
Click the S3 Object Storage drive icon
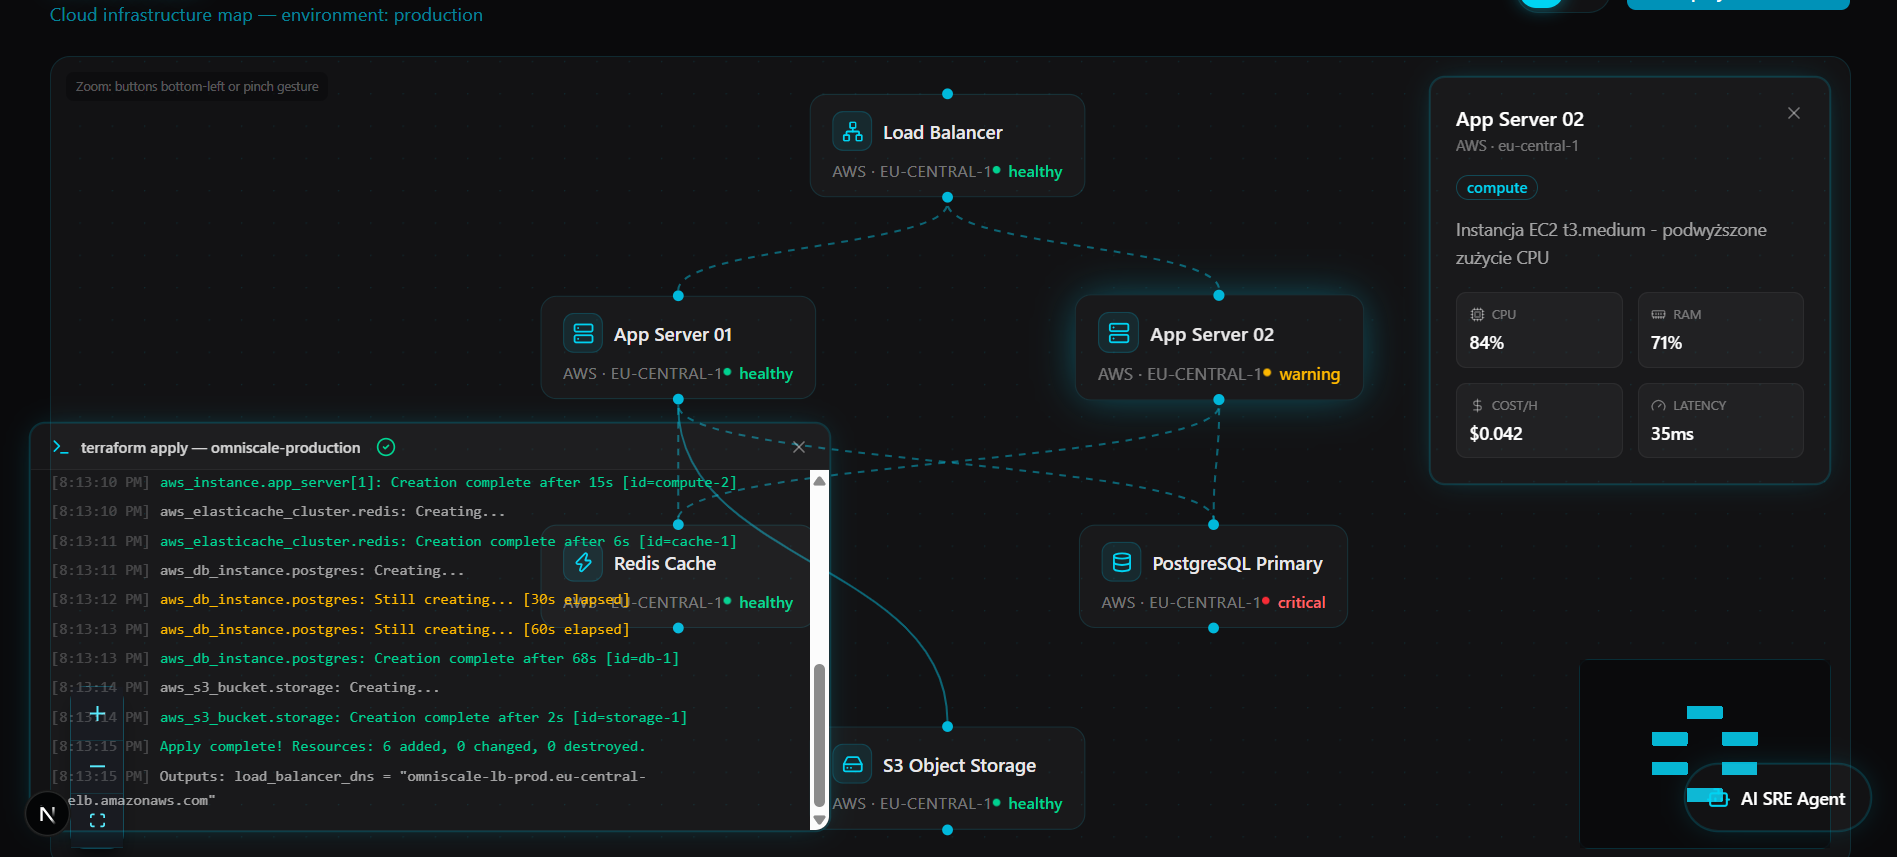coord(852,765)
